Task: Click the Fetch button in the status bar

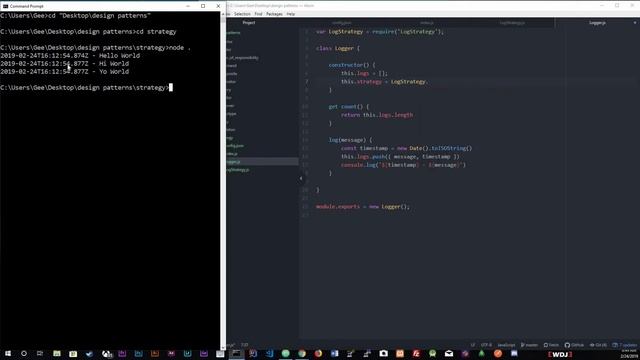Action: tap(551, 345)
